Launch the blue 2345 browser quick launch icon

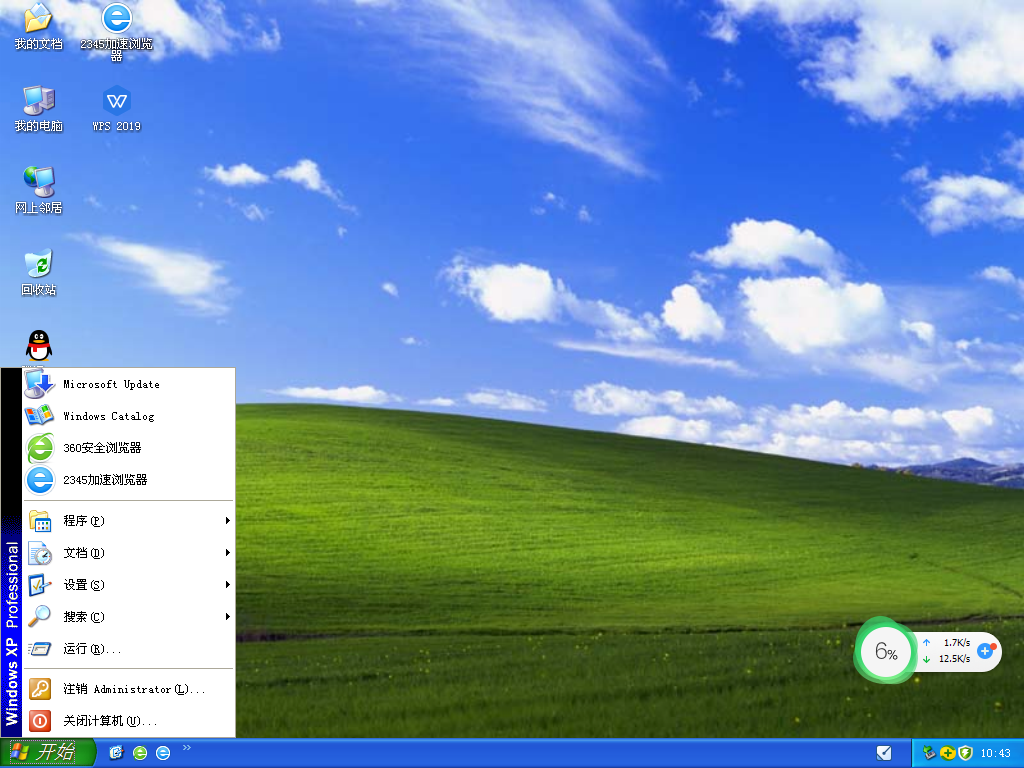coord(163,753)
